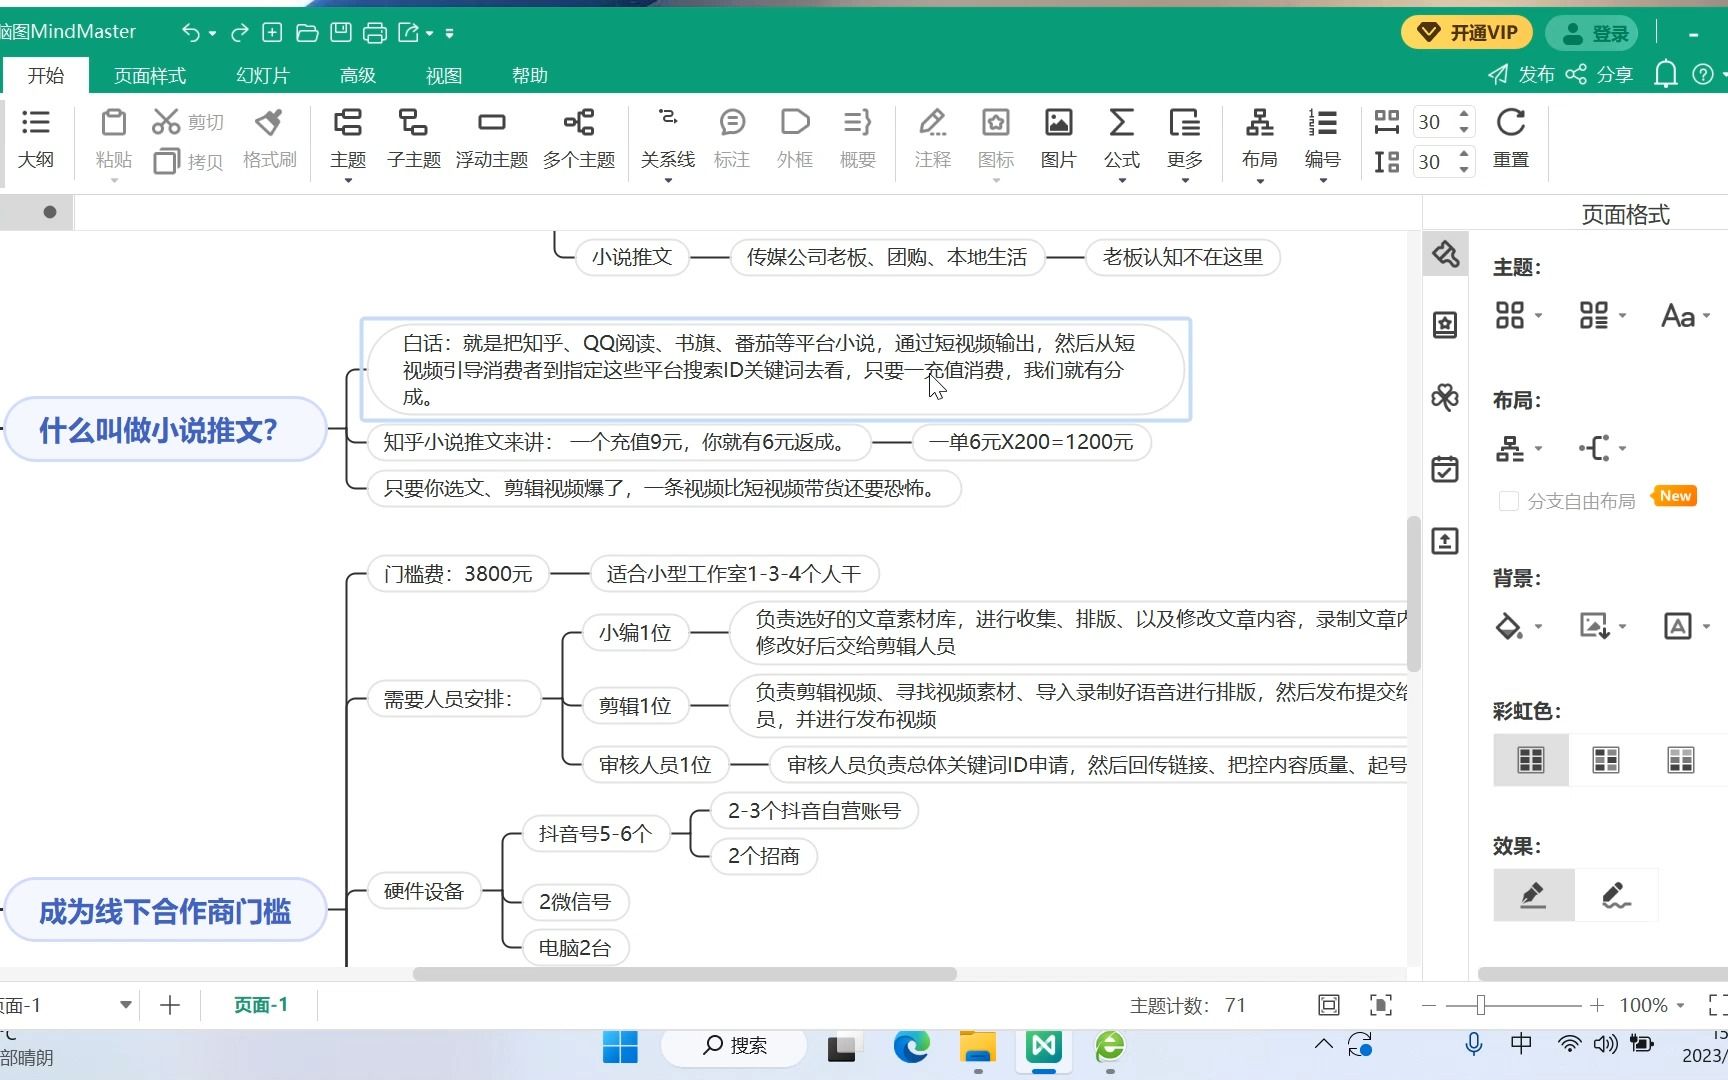The image size is (1728, 1080).
Task: Open the 帮助 tab
Action: click(x=530, y=75)
